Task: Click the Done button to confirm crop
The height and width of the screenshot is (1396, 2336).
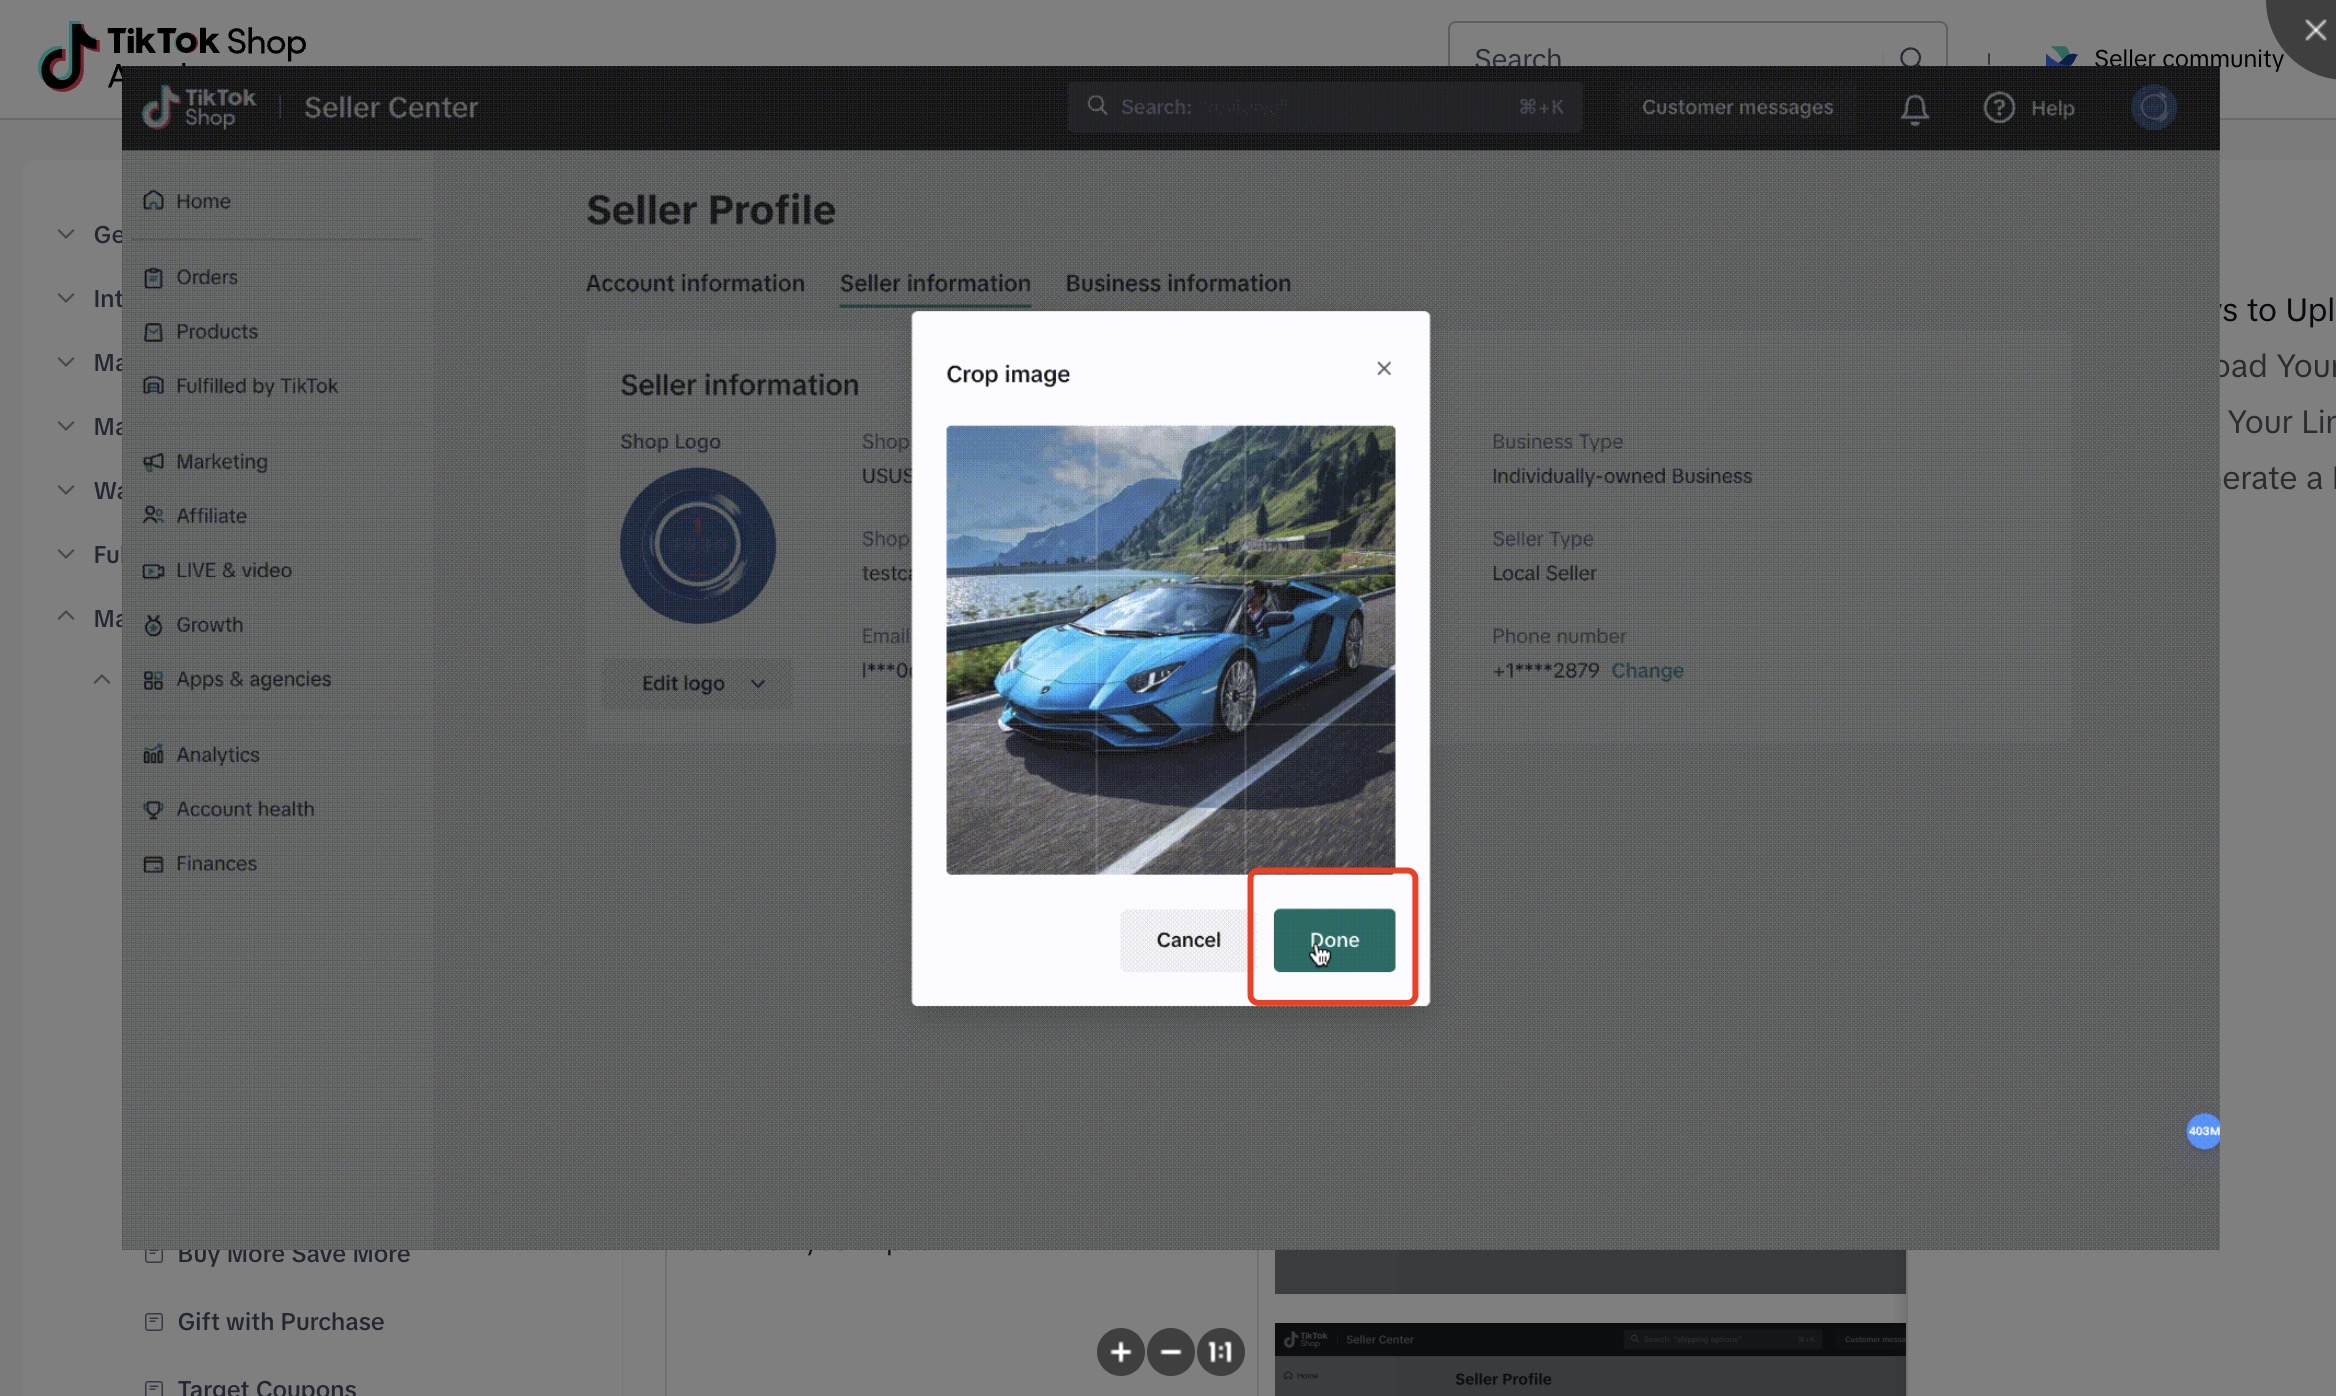Action: 1333,940
